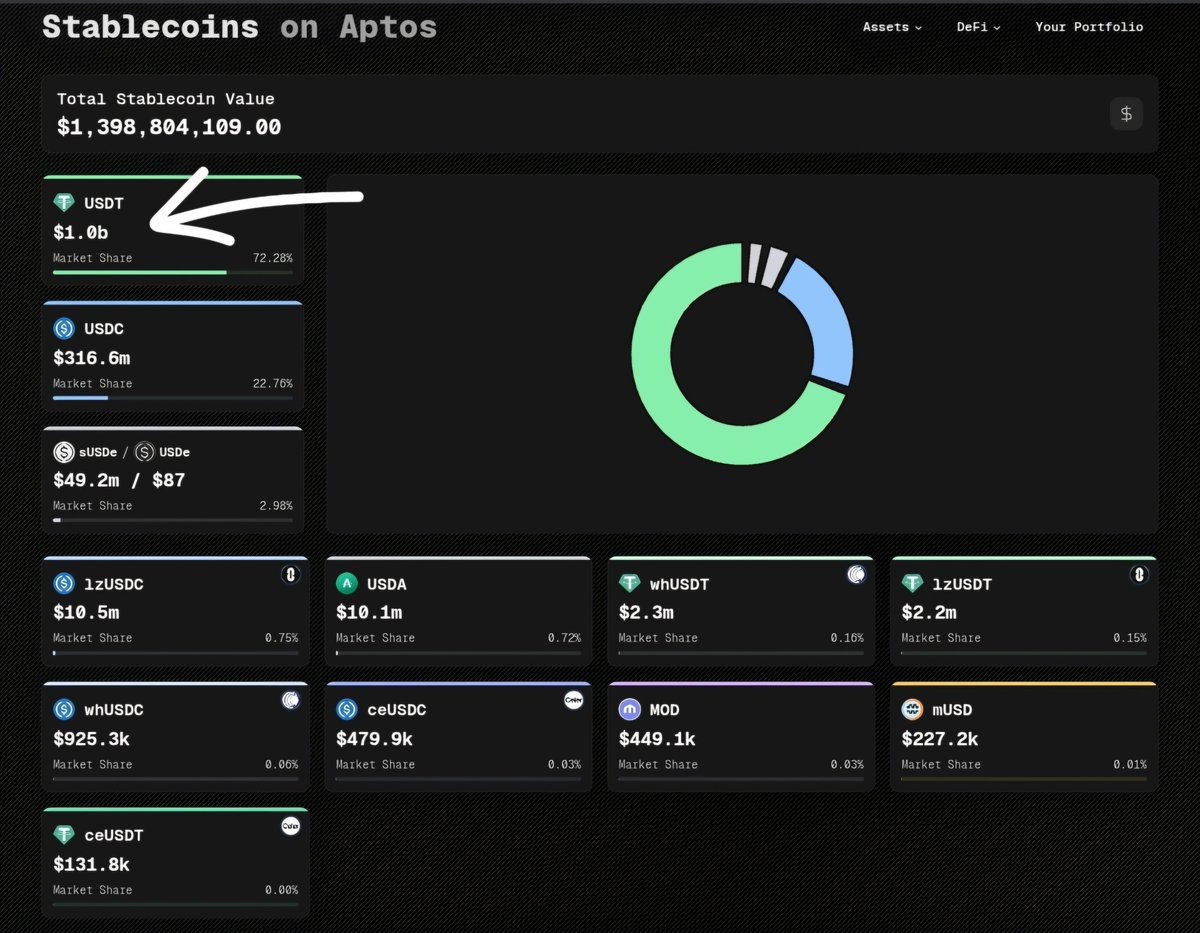Click the Stablecoins on Aptos title
Viewport: 1200px width, 933px height.
239,27
